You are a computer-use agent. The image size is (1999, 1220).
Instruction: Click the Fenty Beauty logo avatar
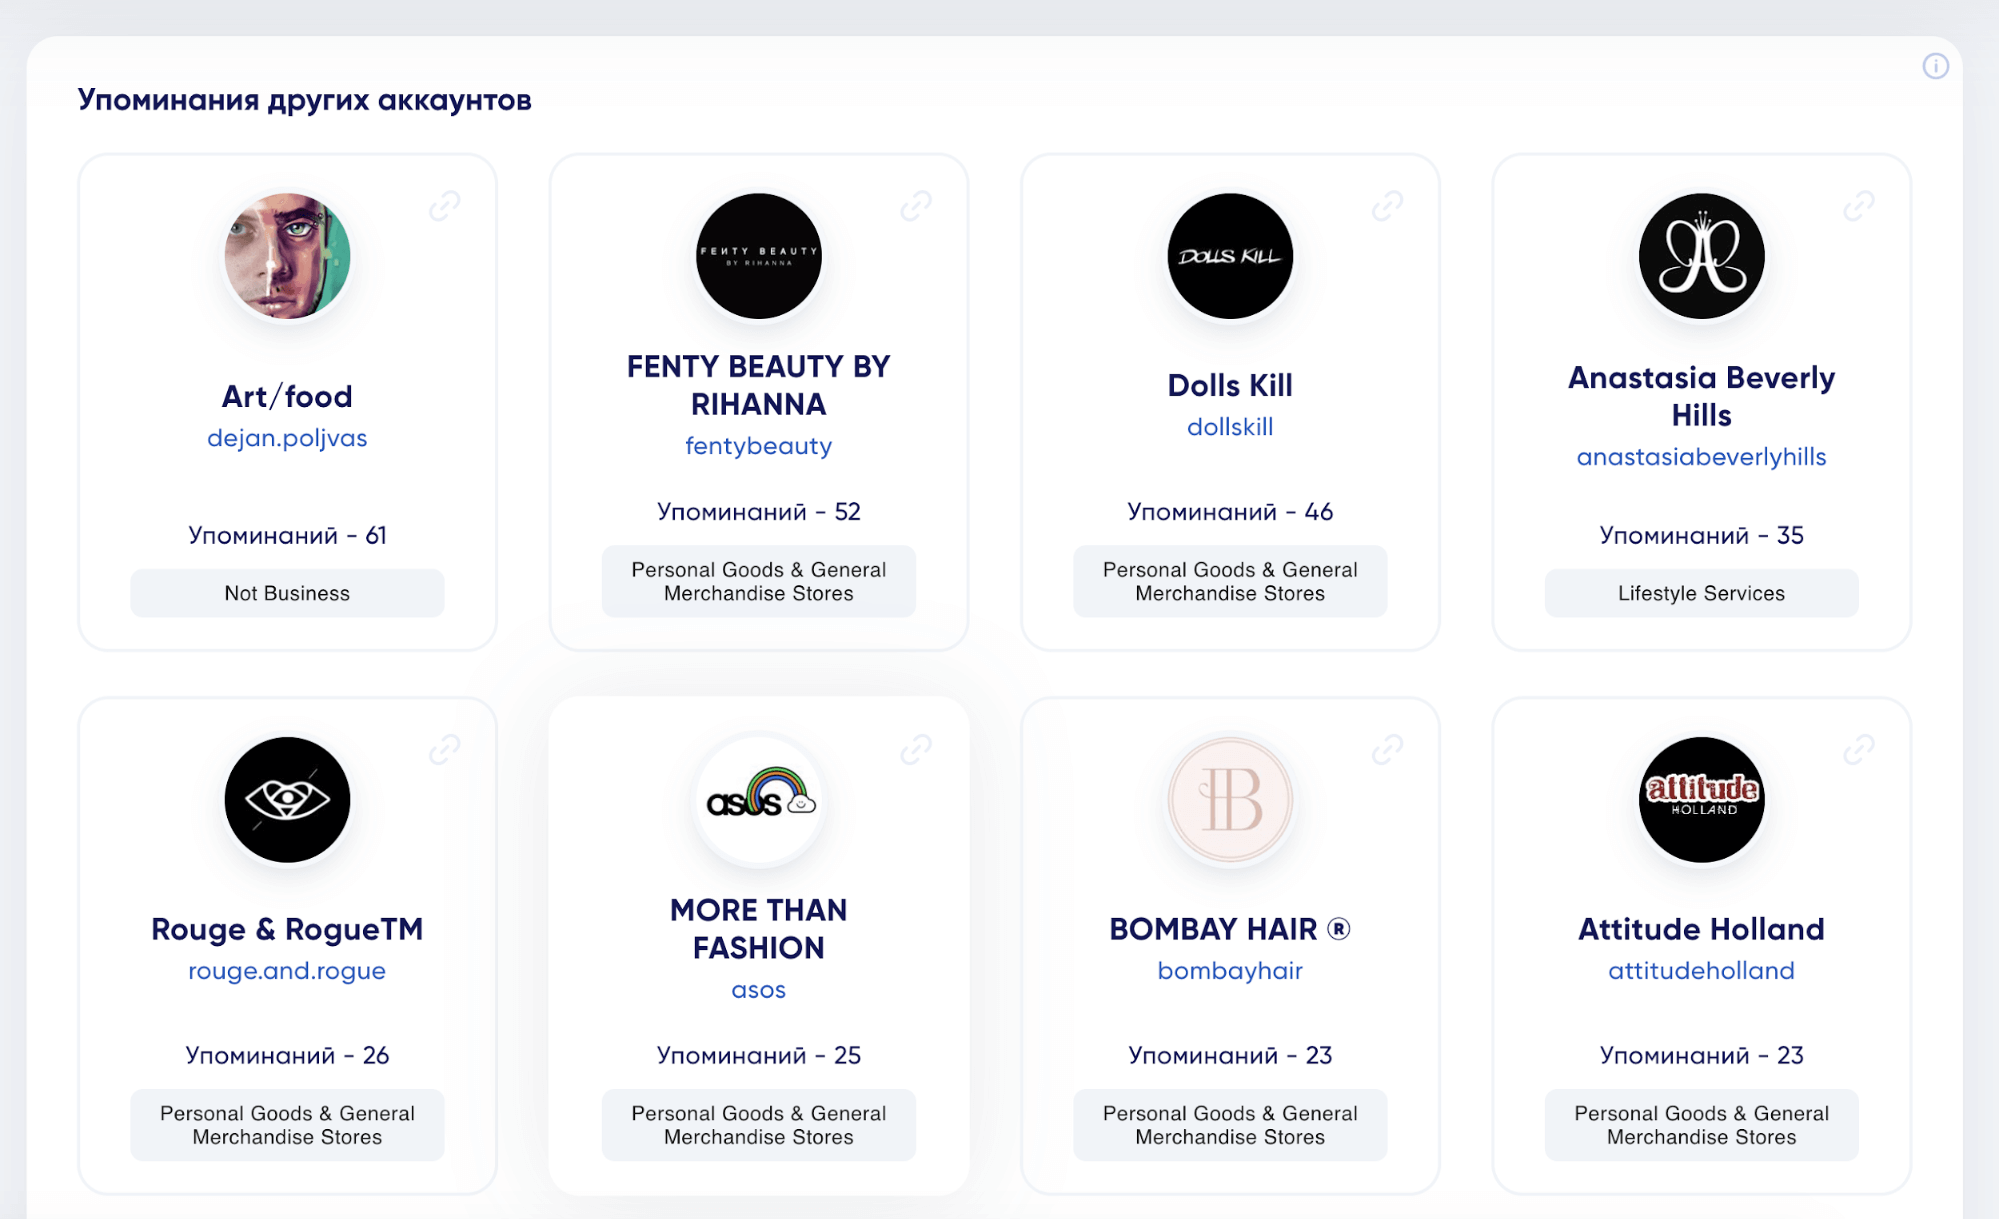pyautogui.click(x=759, y=256)
